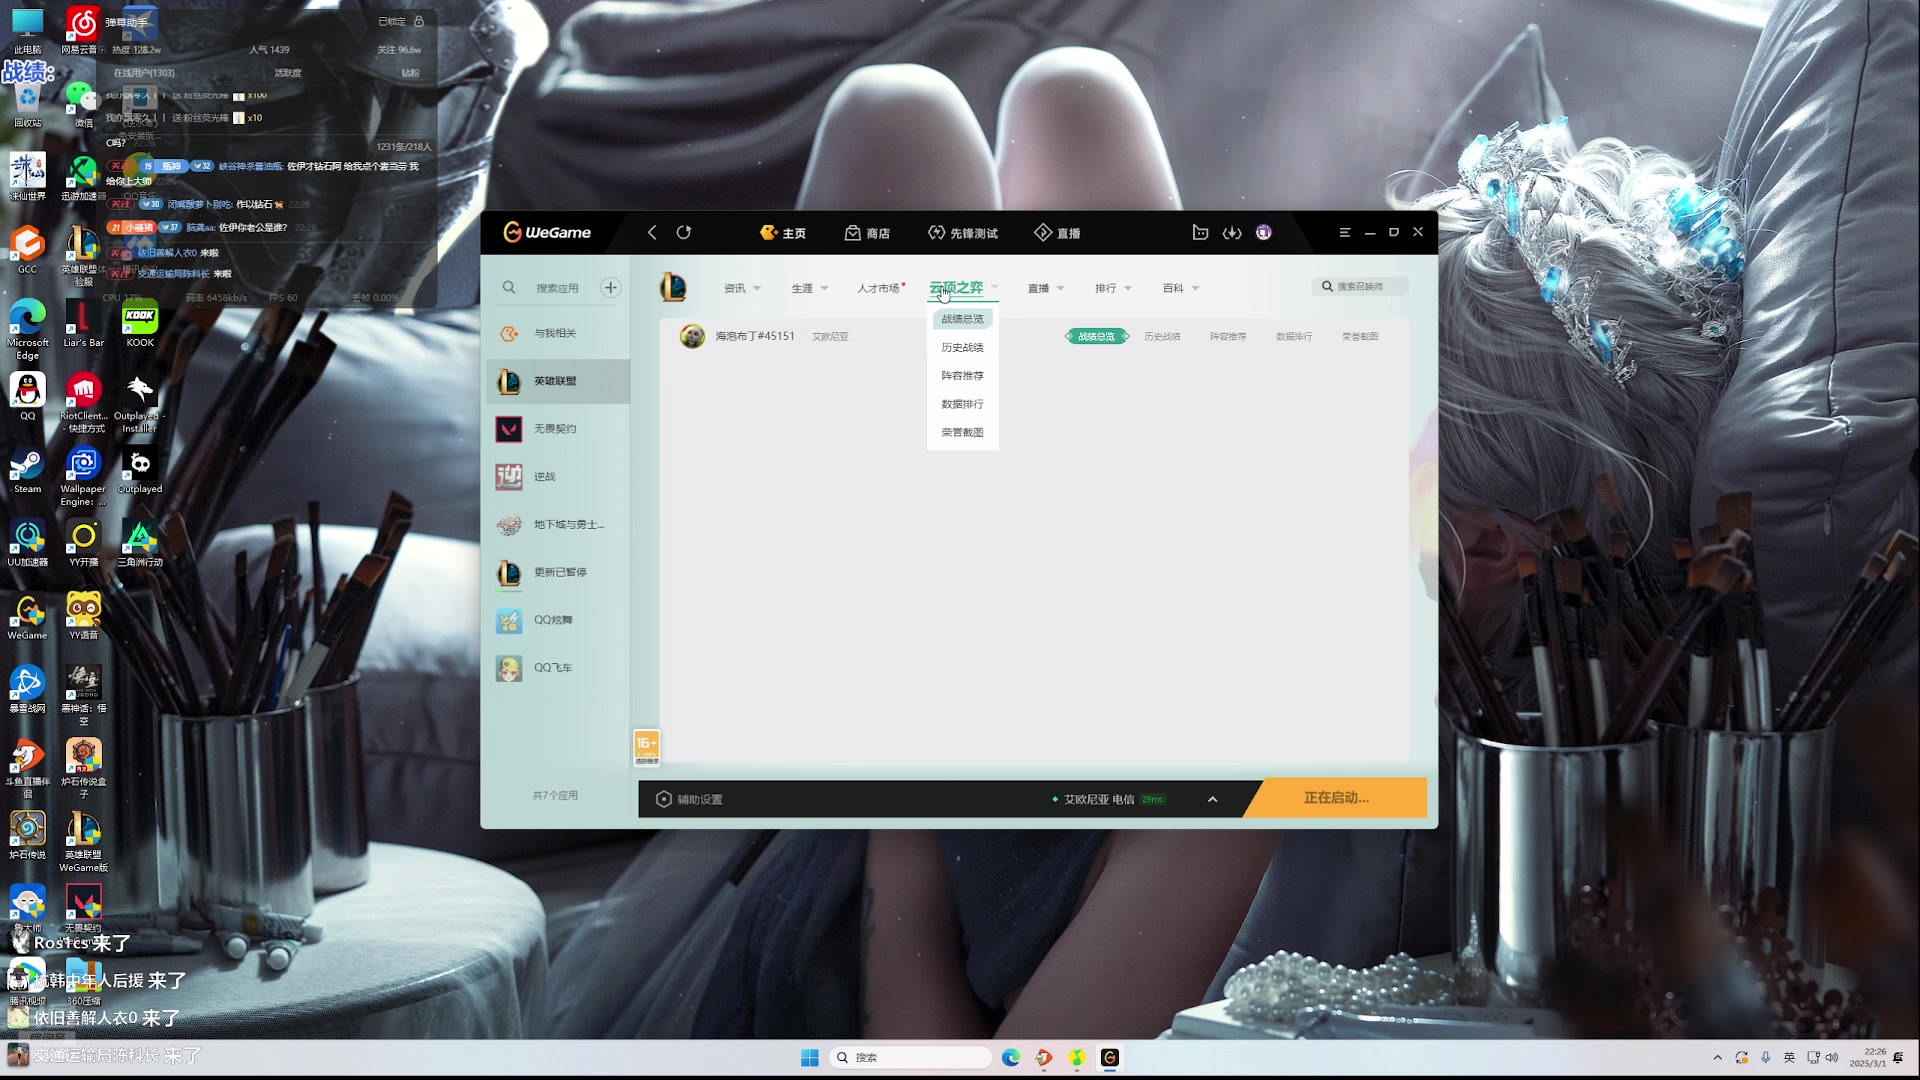Open QQ desktop shortcut
Screen dimensions: 1920x1080
pos(28,397)
